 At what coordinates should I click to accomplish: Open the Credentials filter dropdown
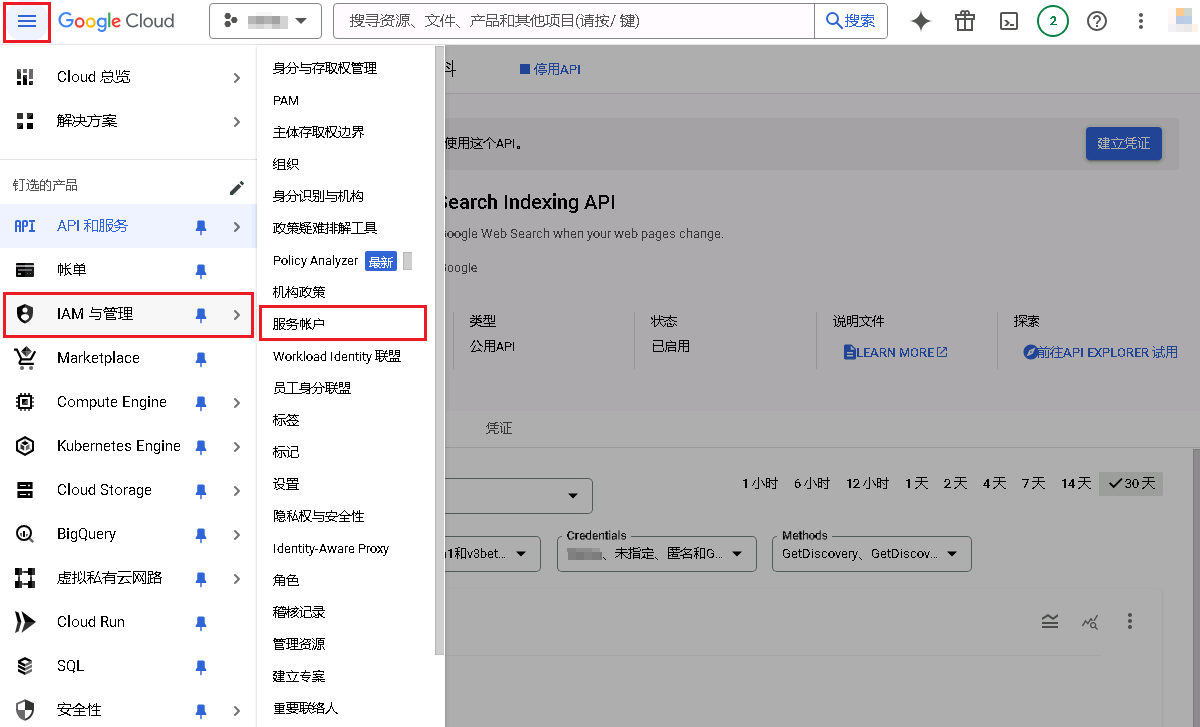click(655, 554)
